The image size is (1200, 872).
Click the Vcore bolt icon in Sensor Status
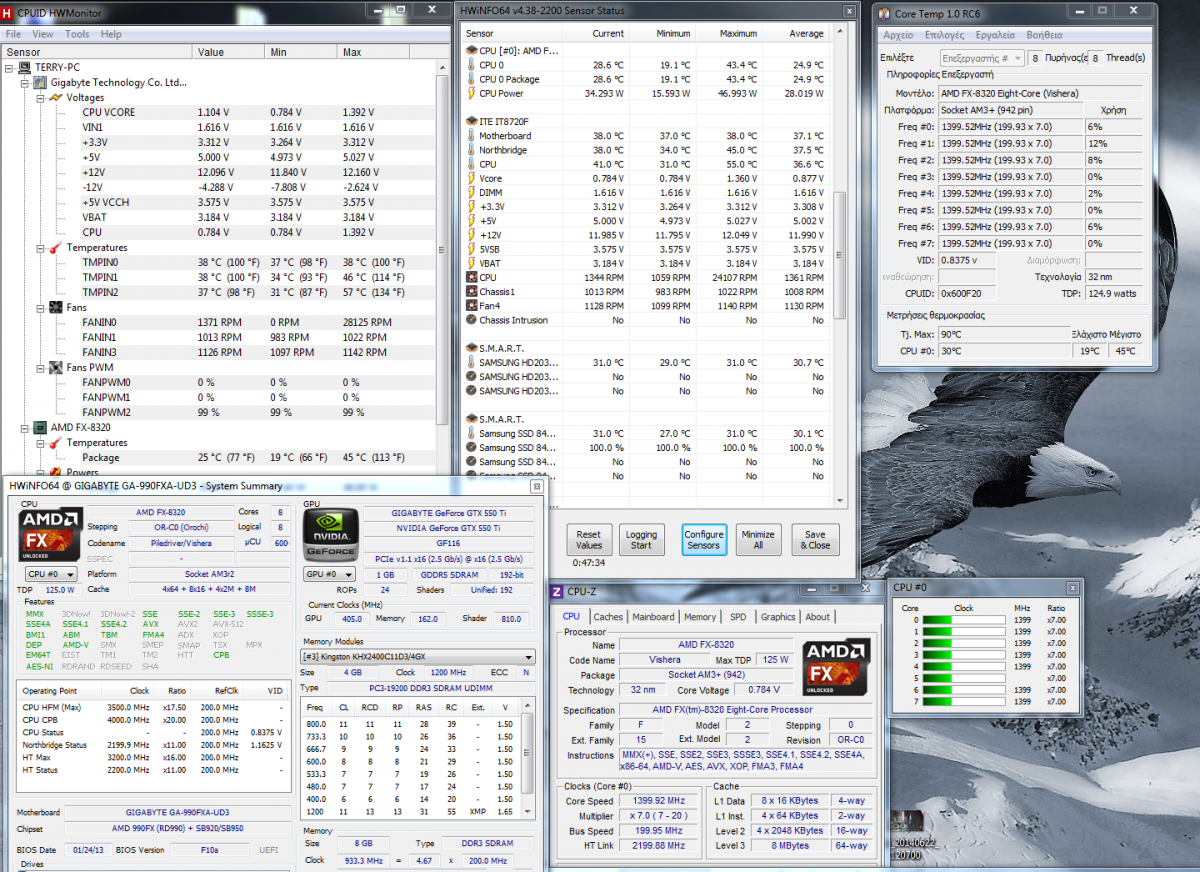(x=471, y=178)
